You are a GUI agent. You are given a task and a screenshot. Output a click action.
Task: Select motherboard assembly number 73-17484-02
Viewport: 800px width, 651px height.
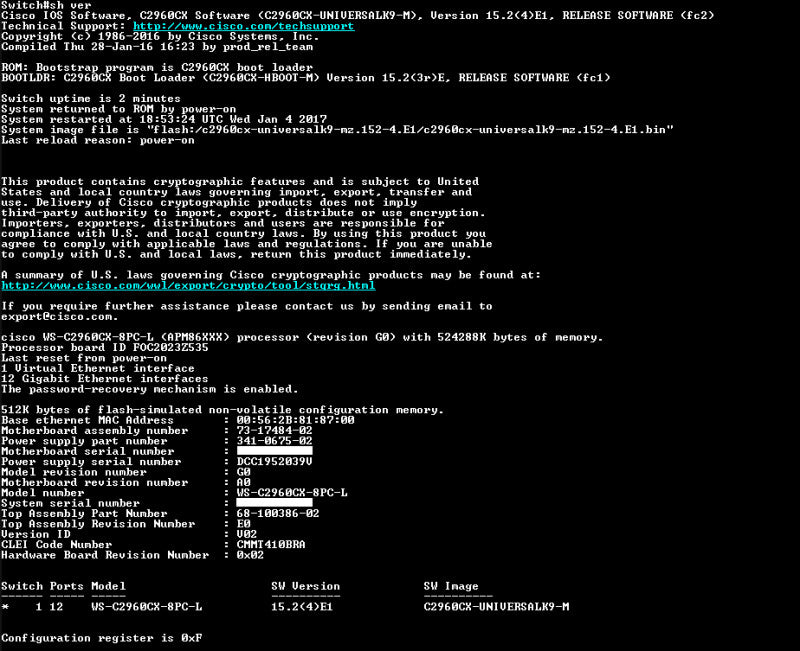coord(274,431)
